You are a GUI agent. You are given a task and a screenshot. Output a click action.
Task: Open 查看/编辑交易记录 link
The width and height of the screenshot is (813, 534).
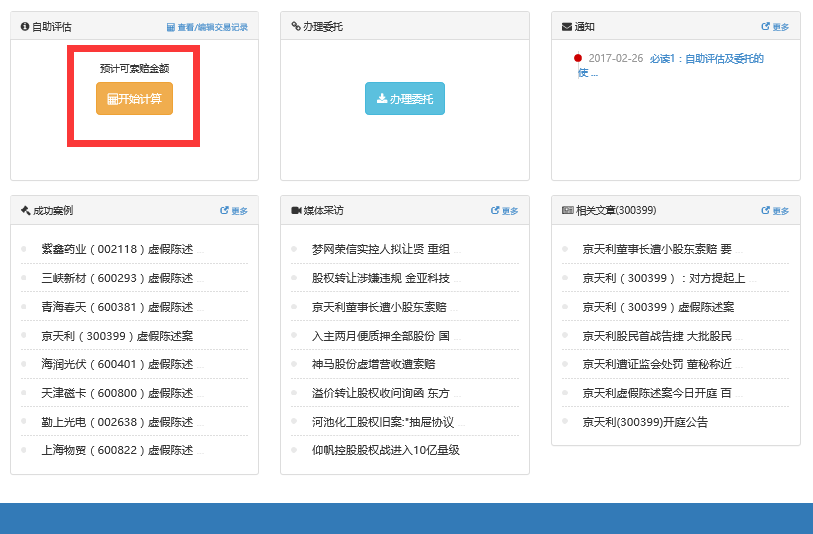pos(207,27)
